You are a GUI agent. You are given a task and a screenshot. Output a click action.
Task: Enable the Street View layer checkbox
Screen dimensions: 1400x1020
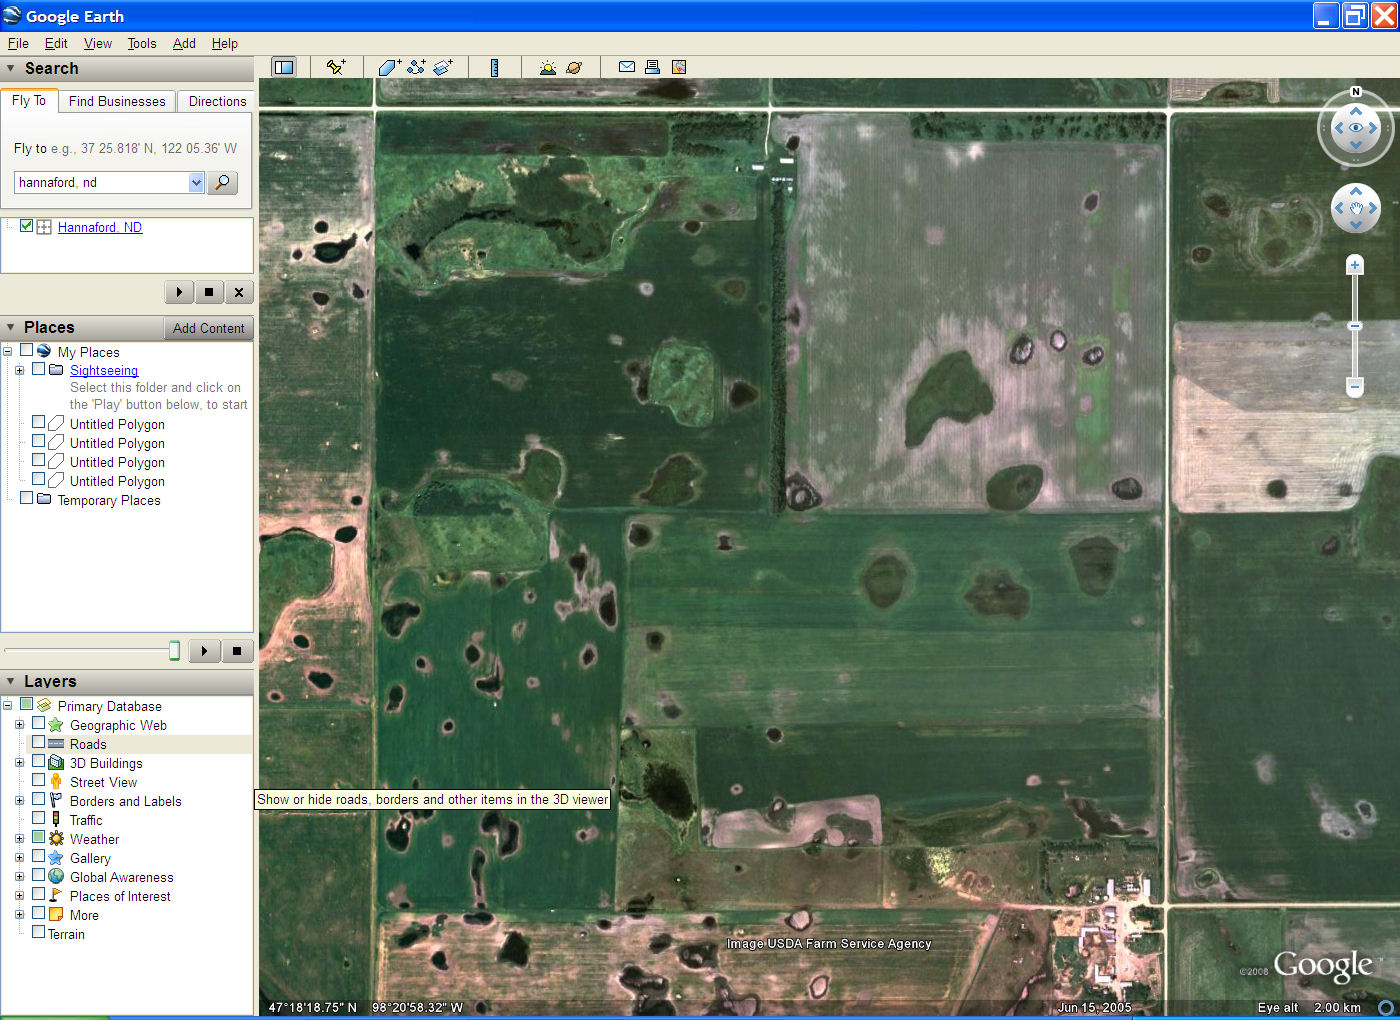[x=38, y=781]
